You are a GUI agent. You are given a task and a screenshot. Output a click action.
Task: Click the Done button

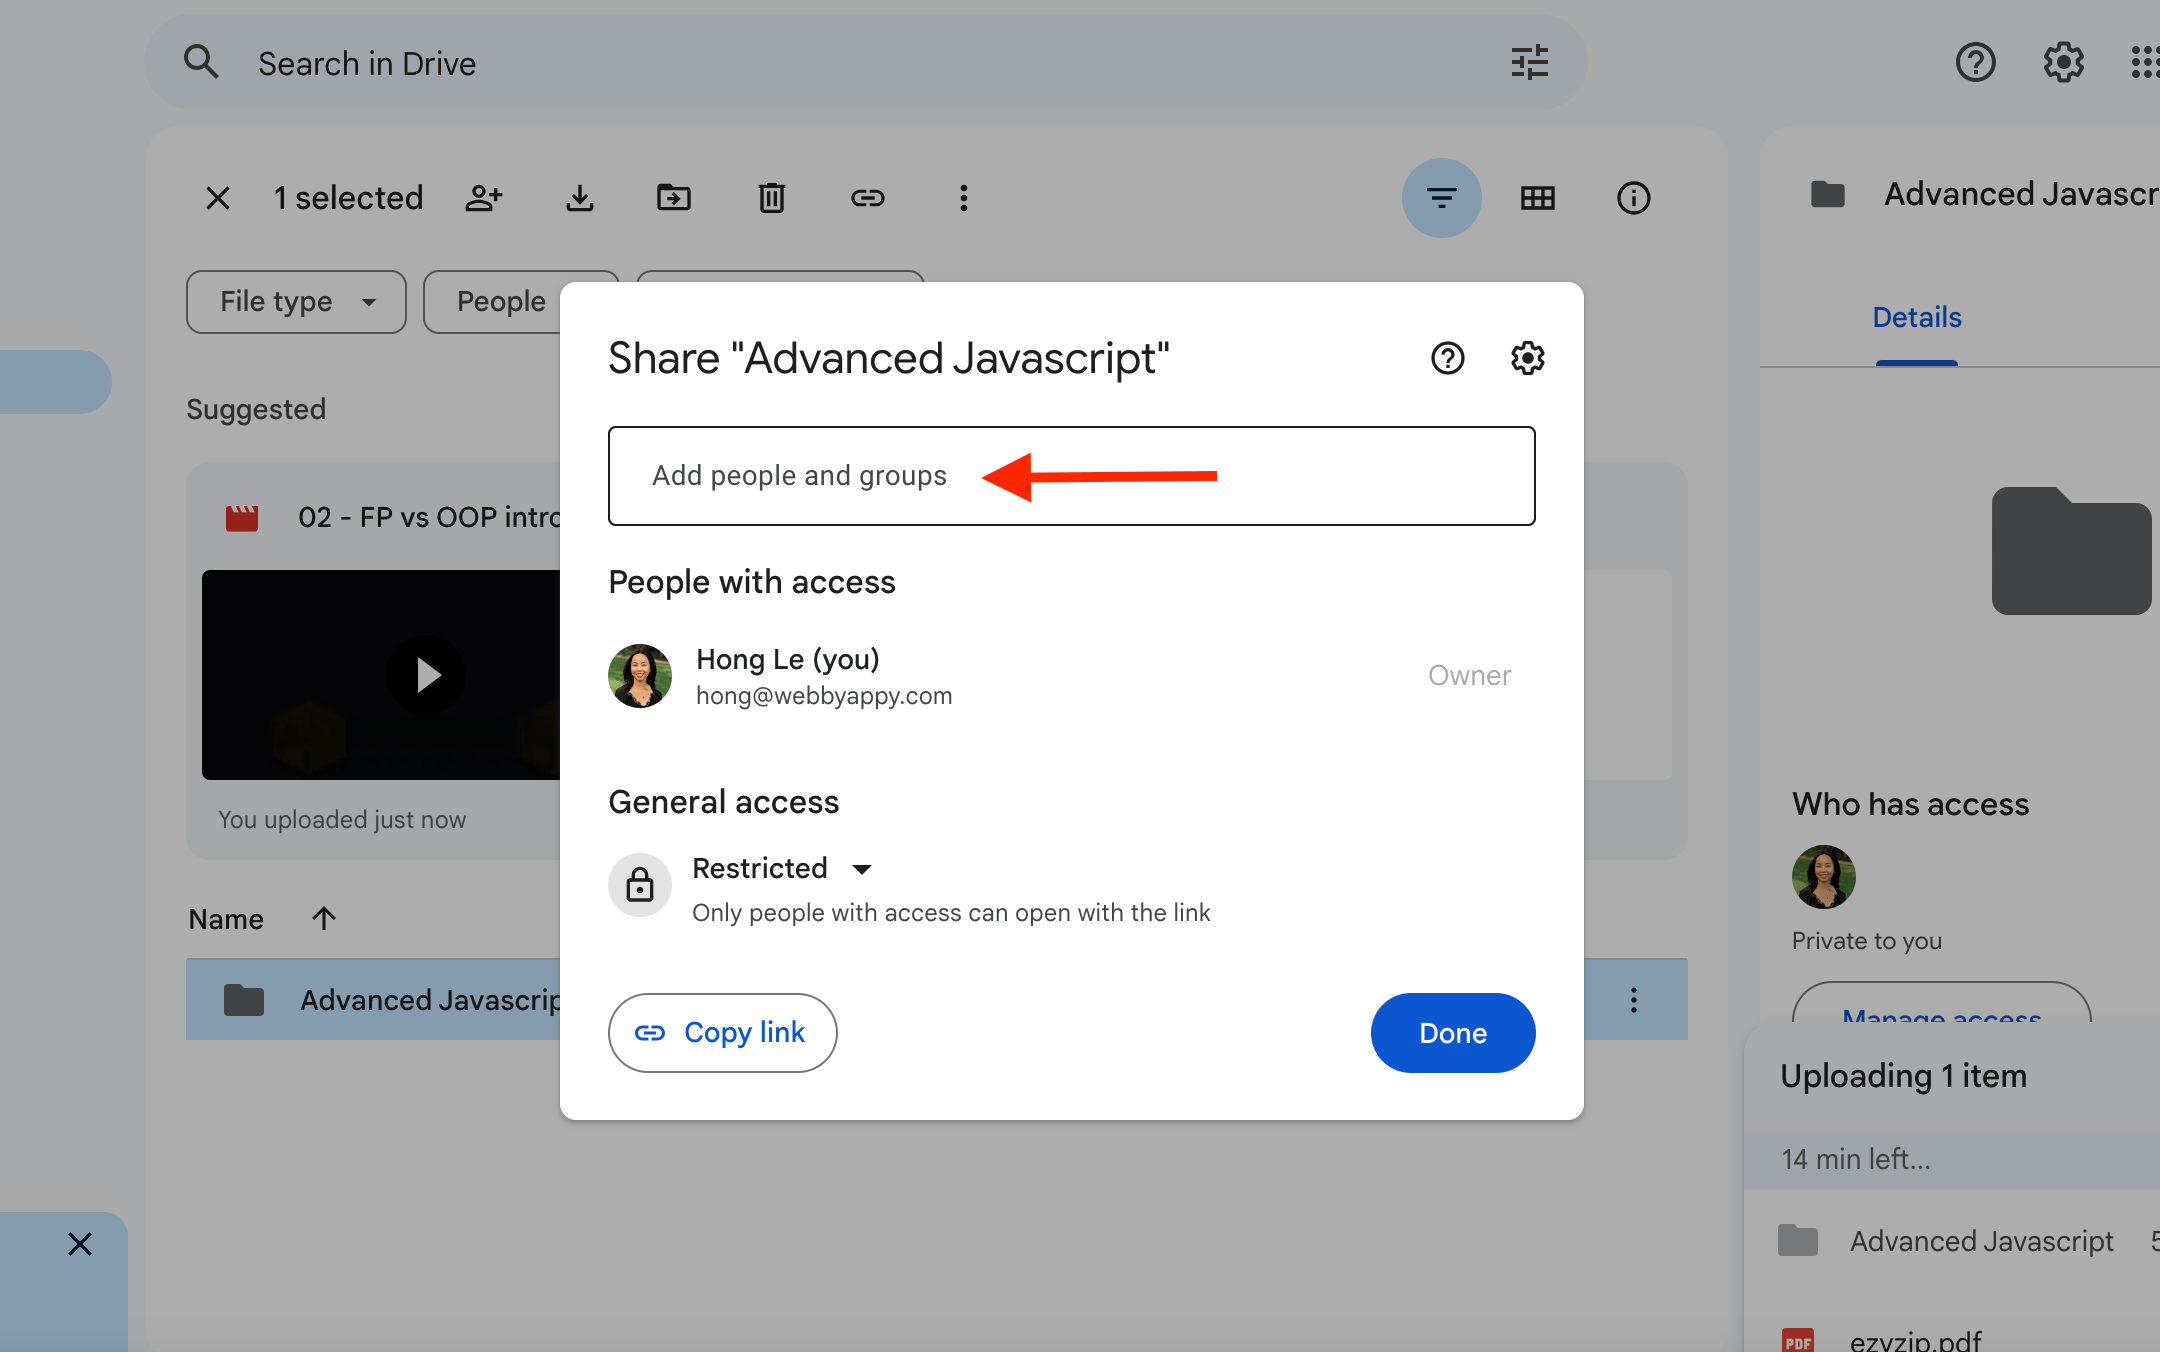coord(1452,1032)
